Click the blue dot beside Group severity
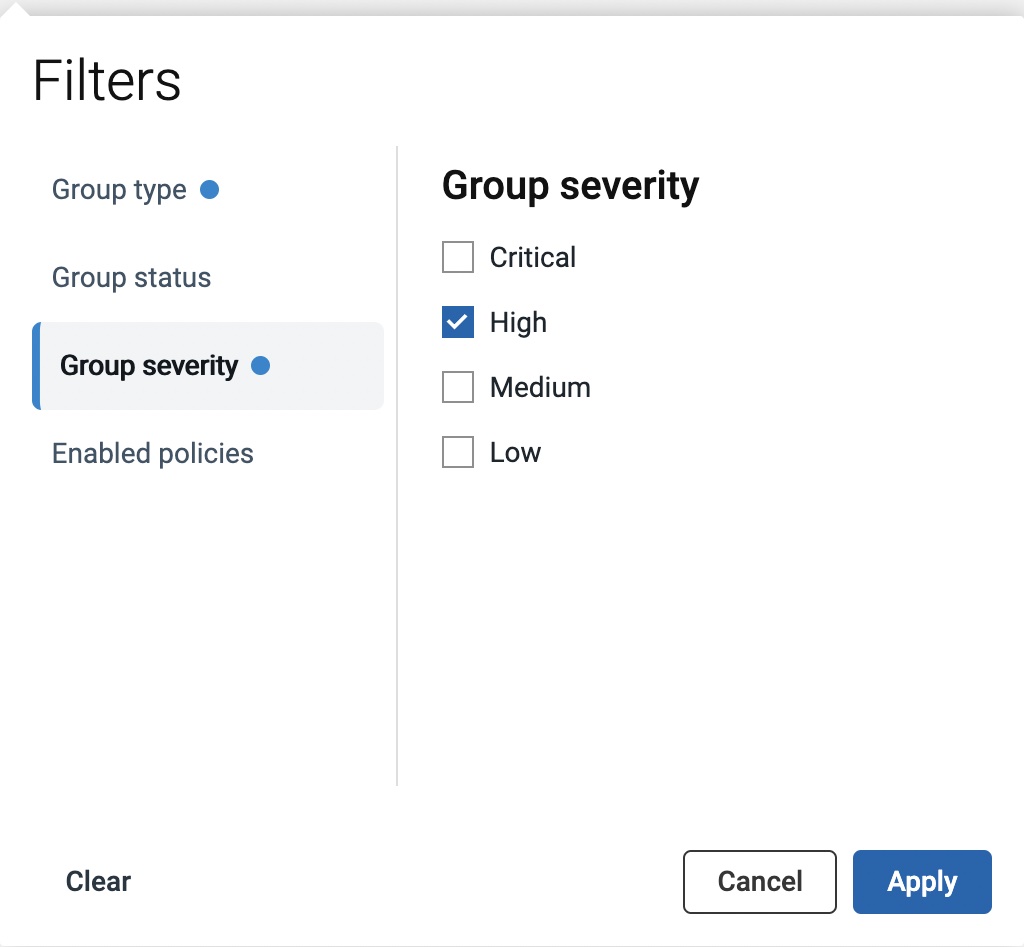Viewport: 1024px width, 947px height. 261,366
